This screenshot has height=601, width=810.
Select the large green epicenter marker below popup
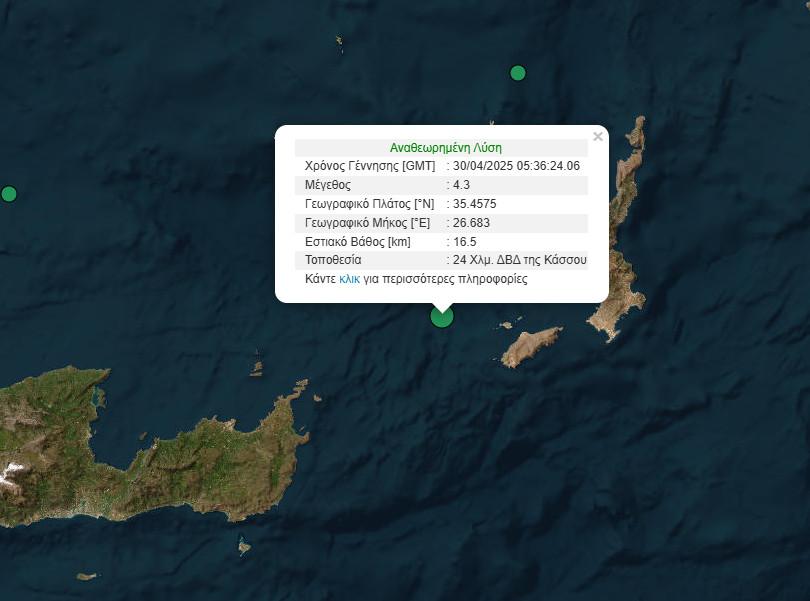click(x=441, y=316)
